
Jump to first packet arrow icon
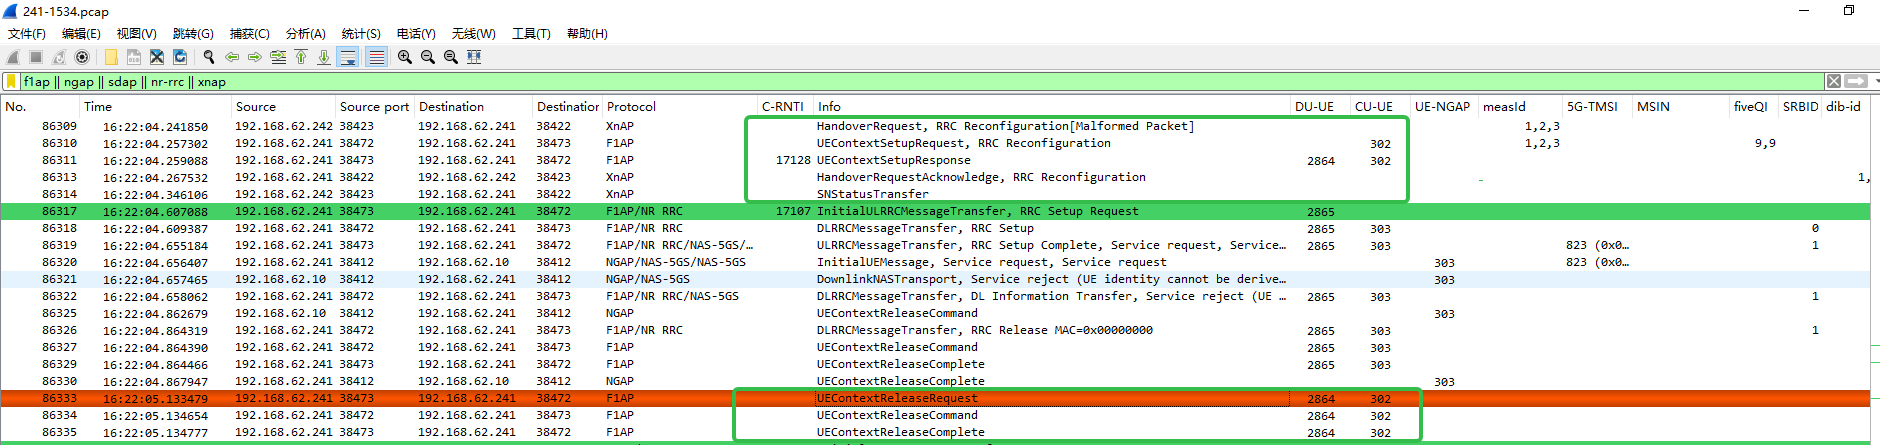301,57
